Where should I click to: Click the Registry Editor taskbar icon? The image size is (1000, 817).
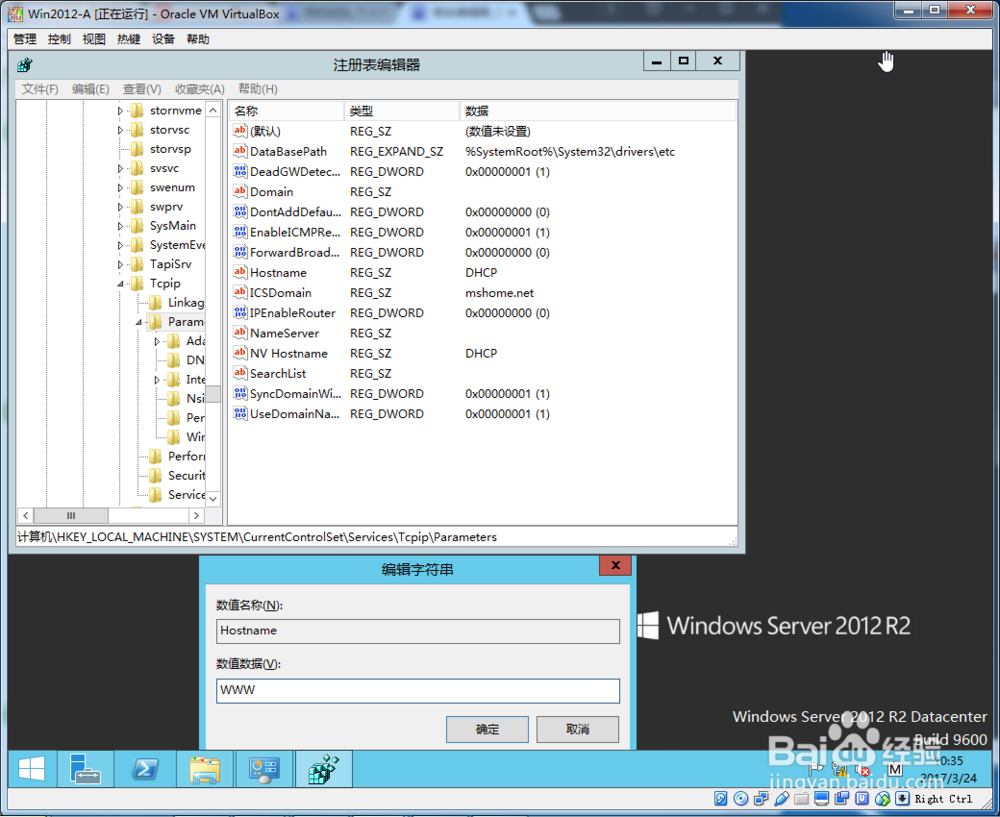point(323,769)
